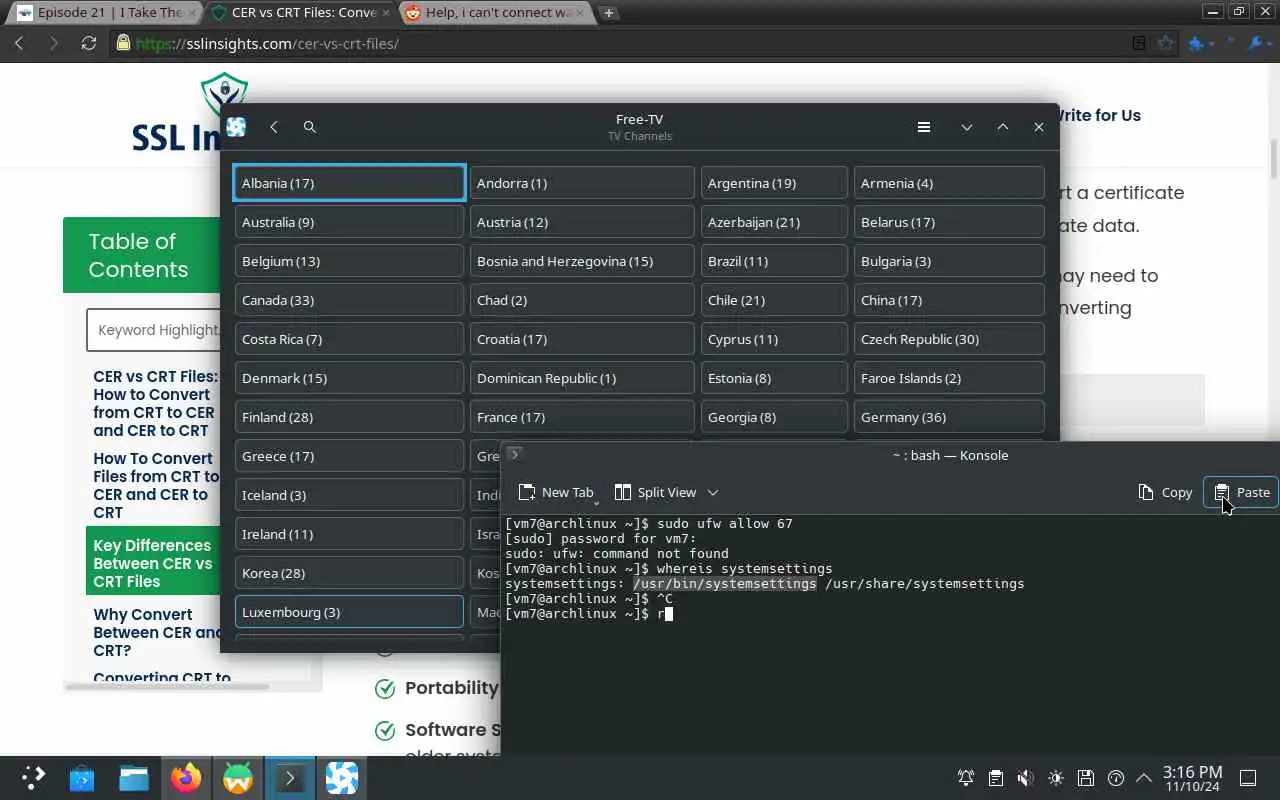1280x800 pixels.
Task: Open Czech Republic (30) channels
Action: pos(949,339)
